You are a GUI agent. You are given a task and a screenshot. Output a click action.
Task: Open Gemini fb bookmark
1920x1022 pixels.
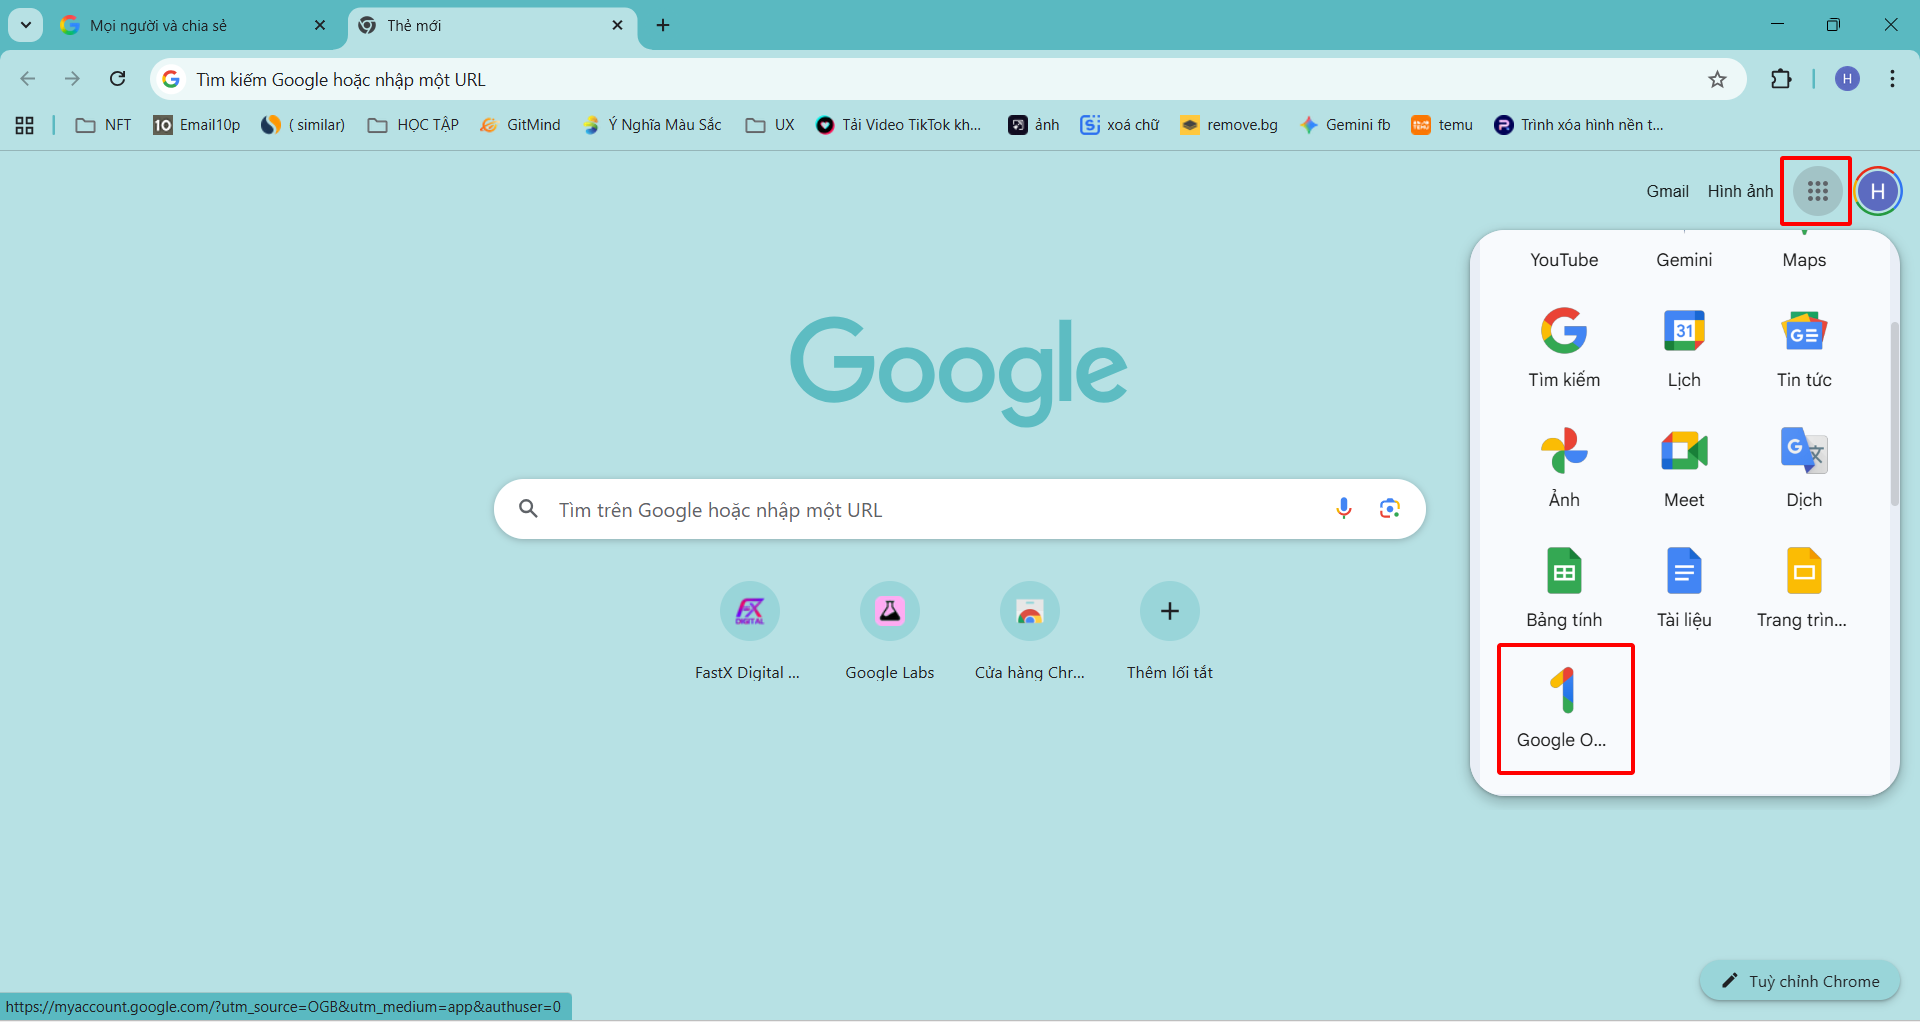coord(1345,125)
